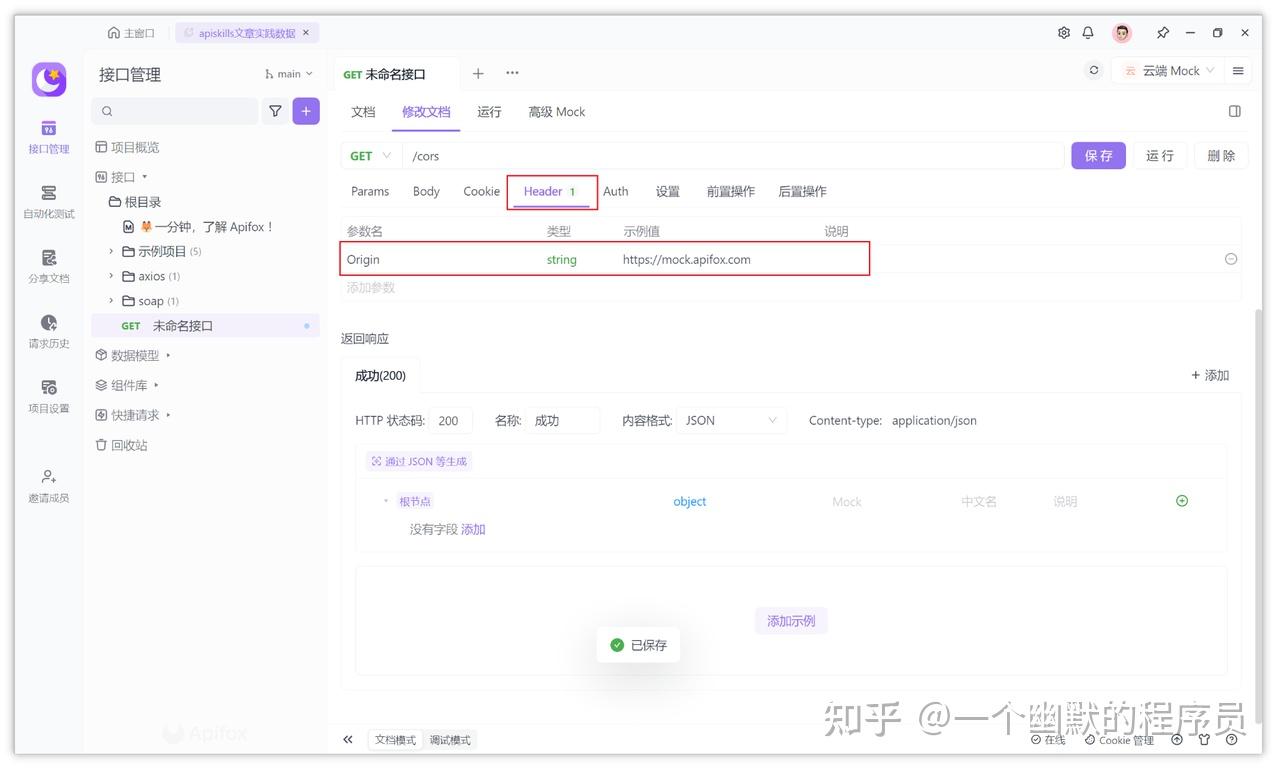This screenshot has height=769, width=1280.
Task: Click the notification bell icon
Action: pyautogui.click(x=1087, y=32)
